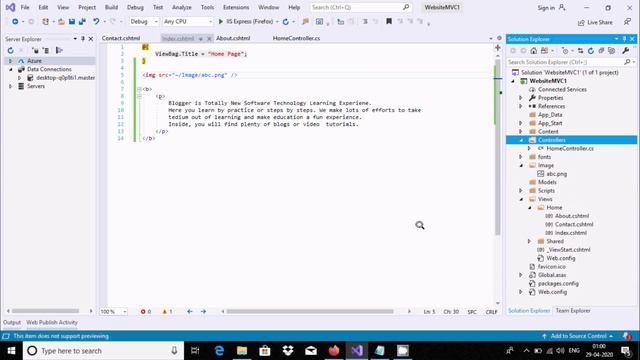The height and width of the screenshot is (360, 640).
Task: Click the editor's horizontal scrollbar
Action: [310, 311]
